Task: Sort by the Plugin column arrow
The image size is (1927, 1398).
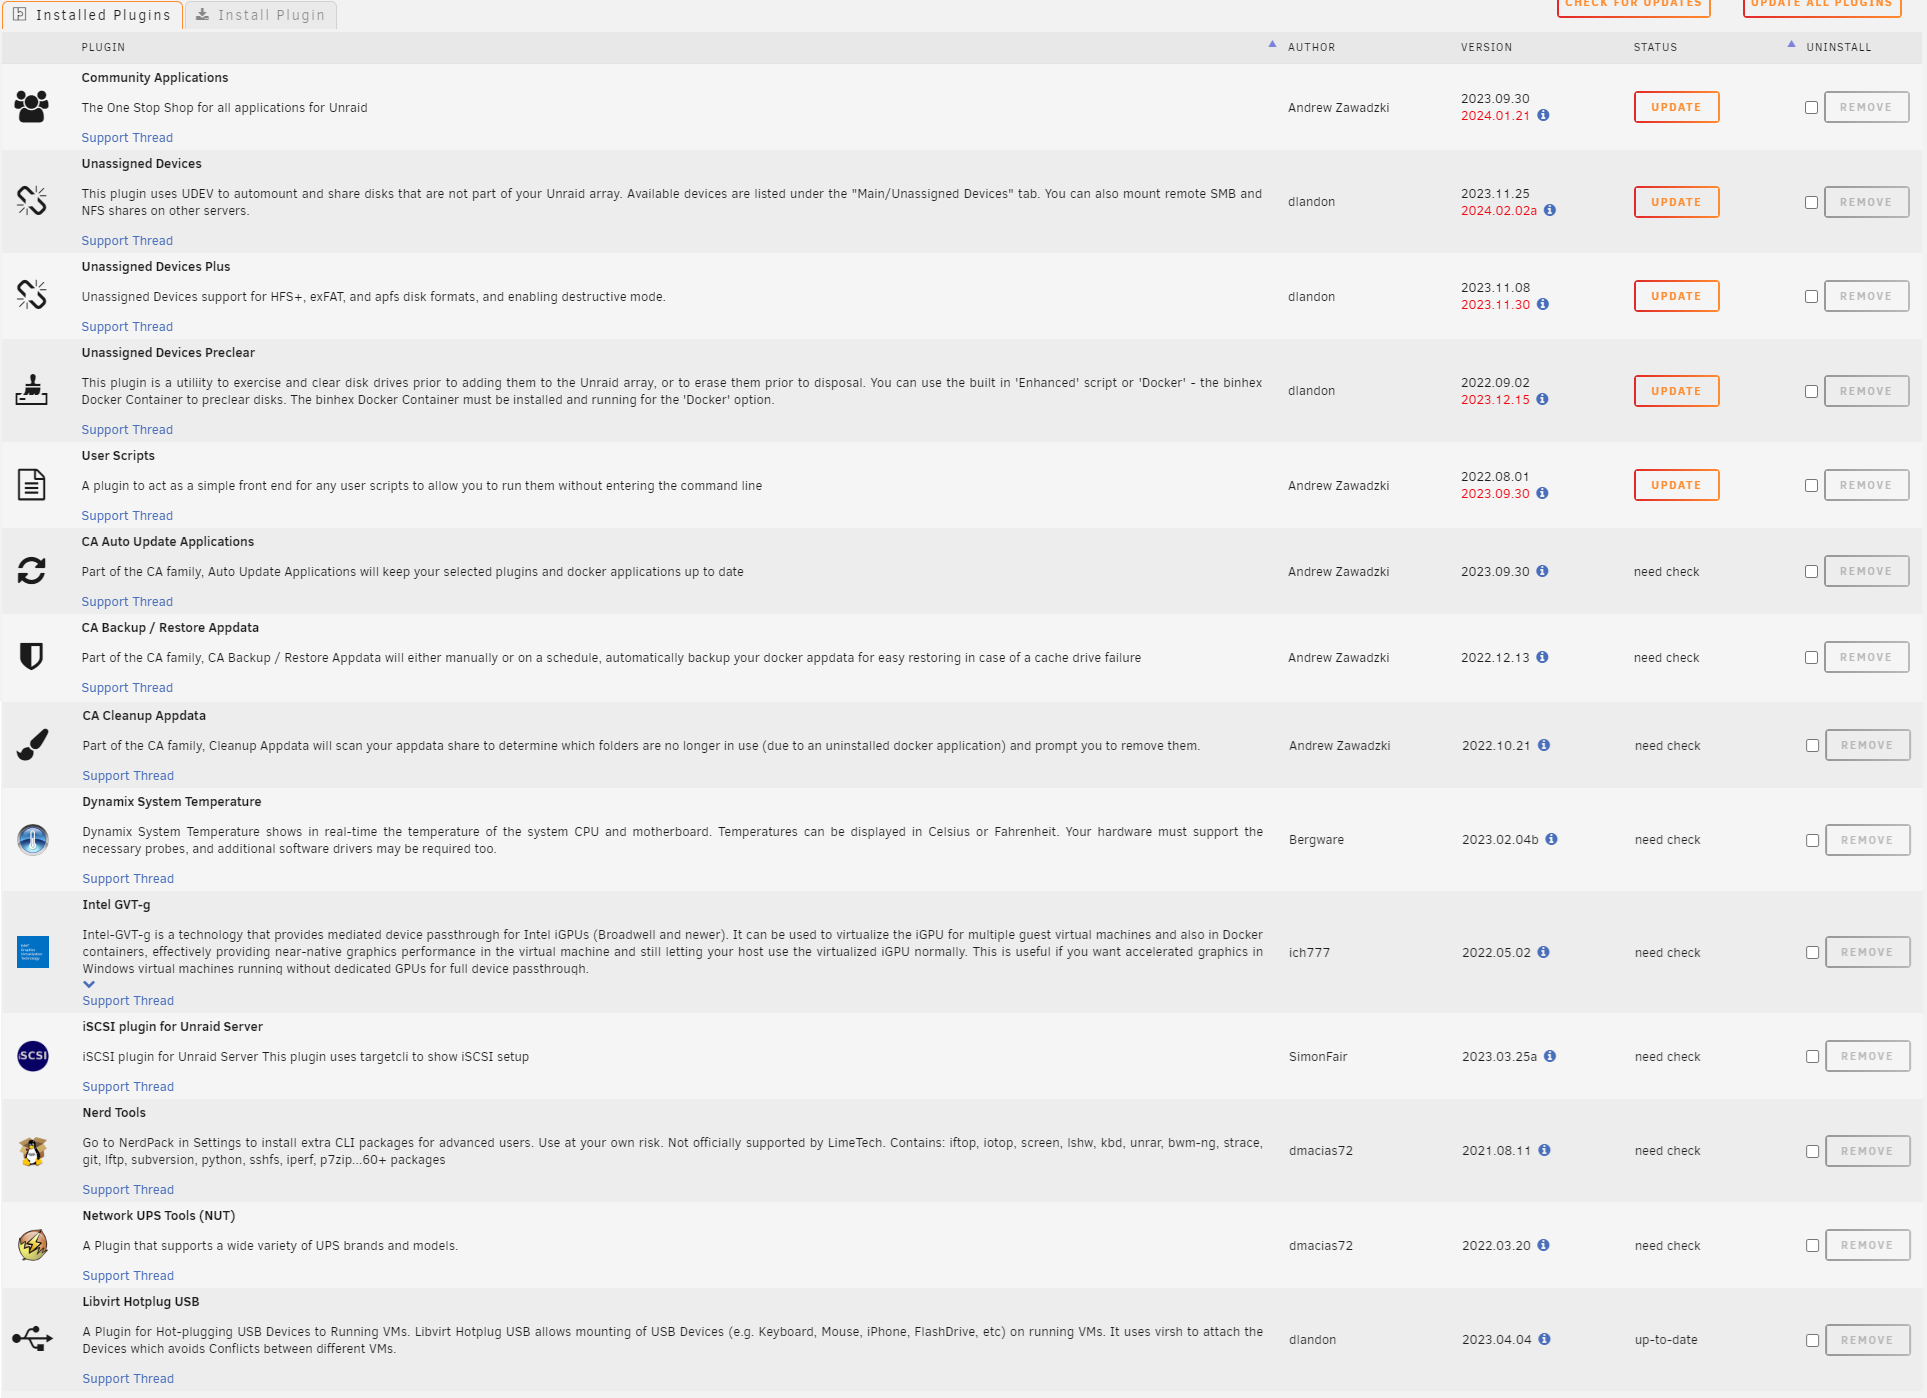Action: coord(1272,44)
